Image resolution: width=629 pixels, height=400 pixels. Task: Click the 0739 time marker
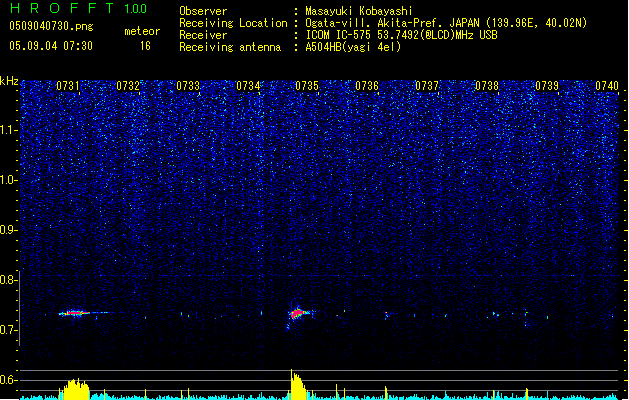(547, 86)
